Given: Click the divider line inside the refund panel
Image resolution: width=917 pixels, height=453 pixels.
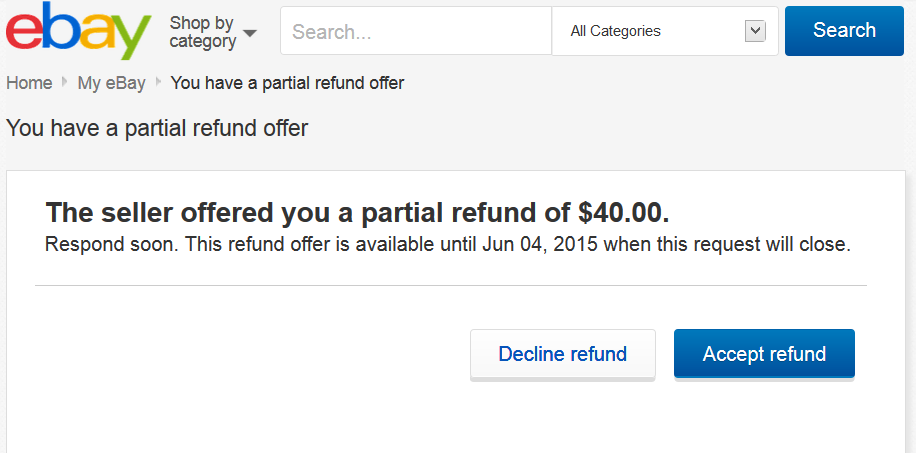Looking at the screenshot, I should pyautogui.click(x=450, y=285).
